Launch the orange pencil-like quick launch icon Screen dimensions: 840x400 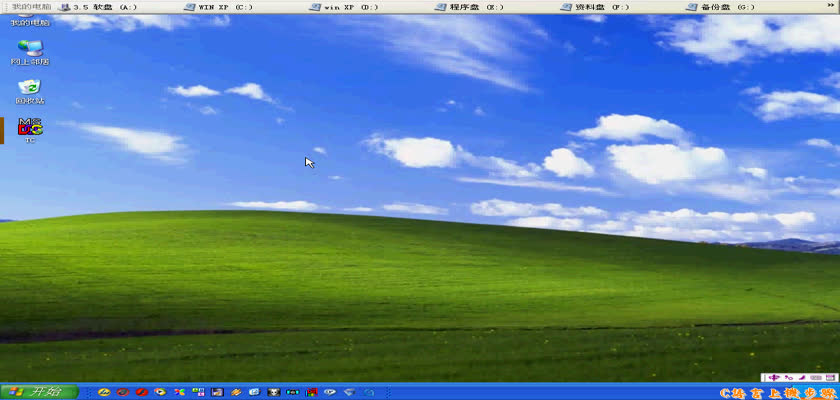click(x=236, y=393)
